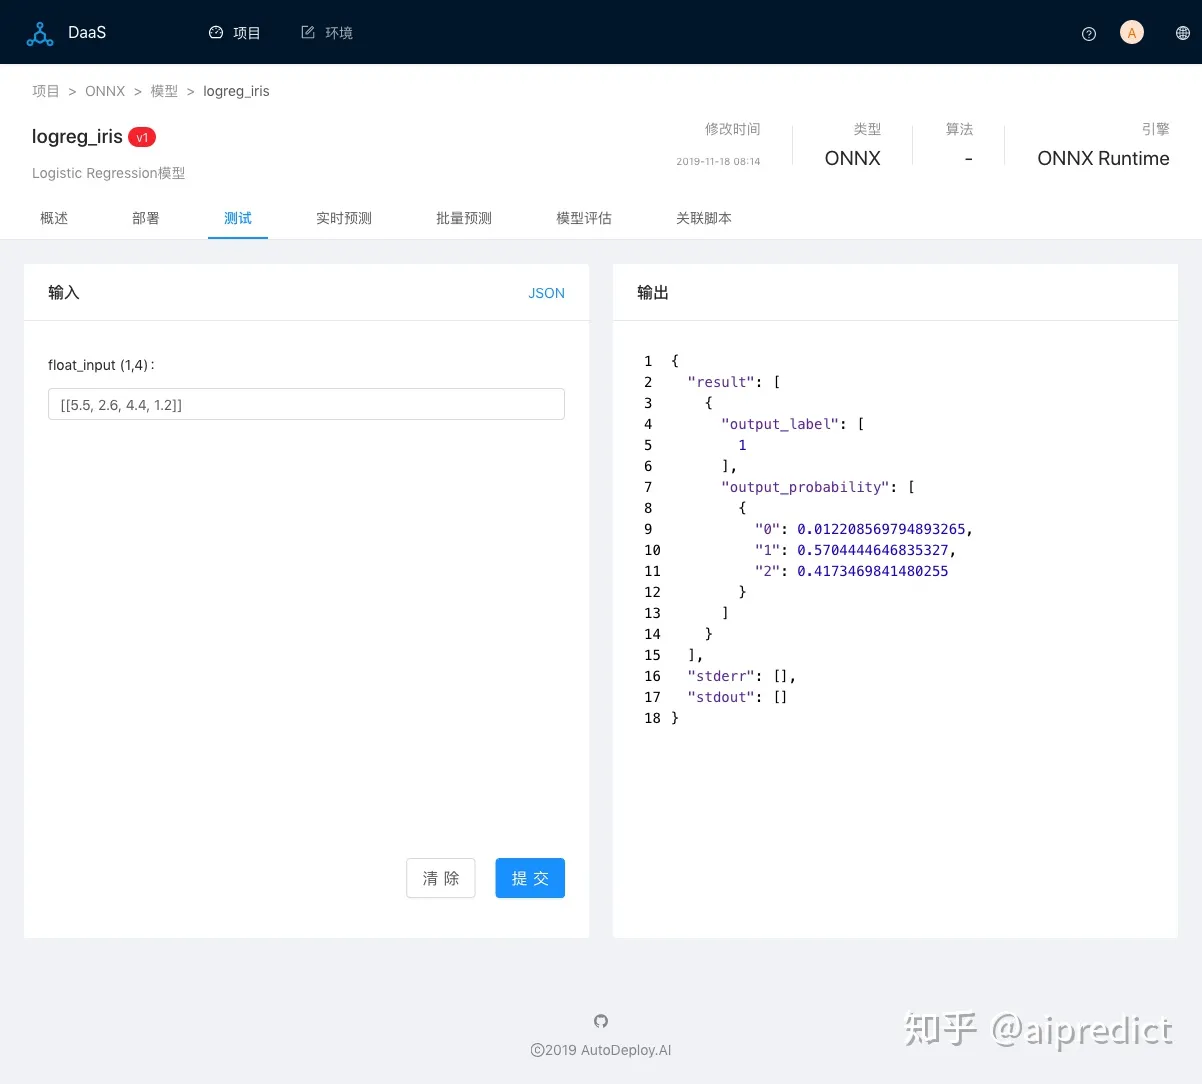The width and height of the screenshot is (1202, 1084).
Task: Click the ©2019 AutoDeploy.AI footer text
Action: pos(601,1050)
